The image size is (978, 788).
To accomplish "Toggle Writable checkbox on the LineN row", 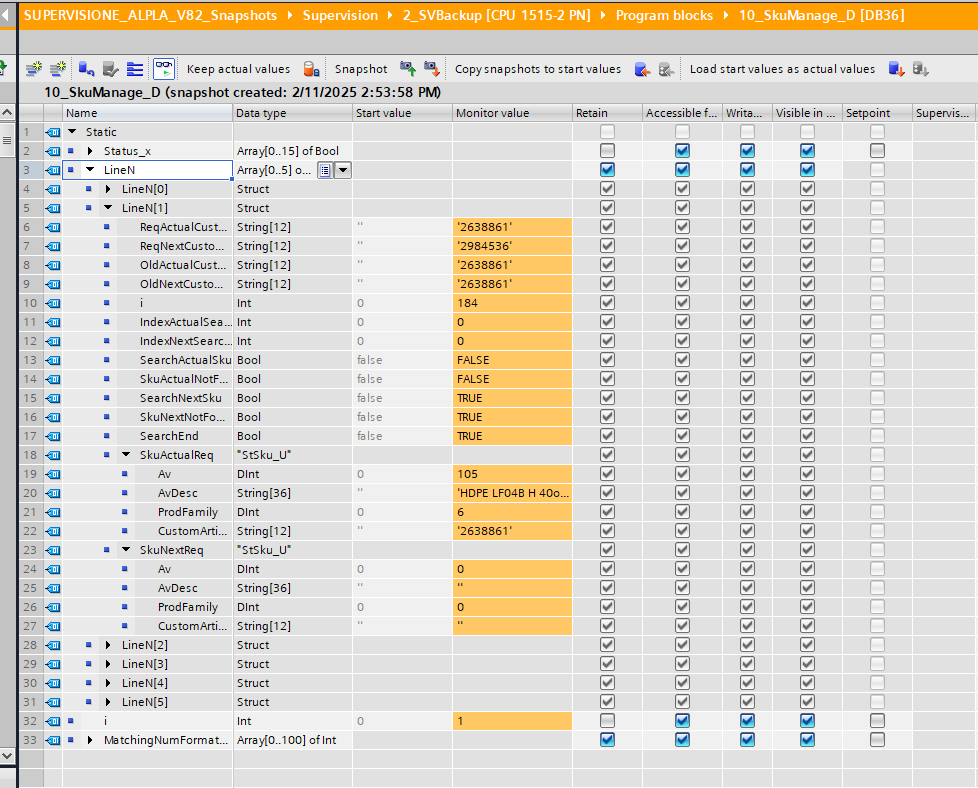I will coord(747,170).
